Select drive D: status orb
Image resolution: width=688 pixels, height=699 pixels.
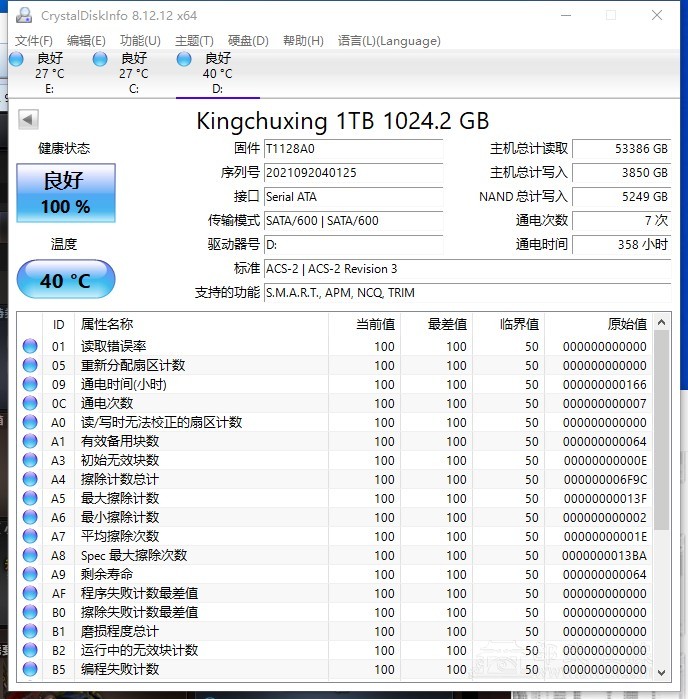point(184,59)
